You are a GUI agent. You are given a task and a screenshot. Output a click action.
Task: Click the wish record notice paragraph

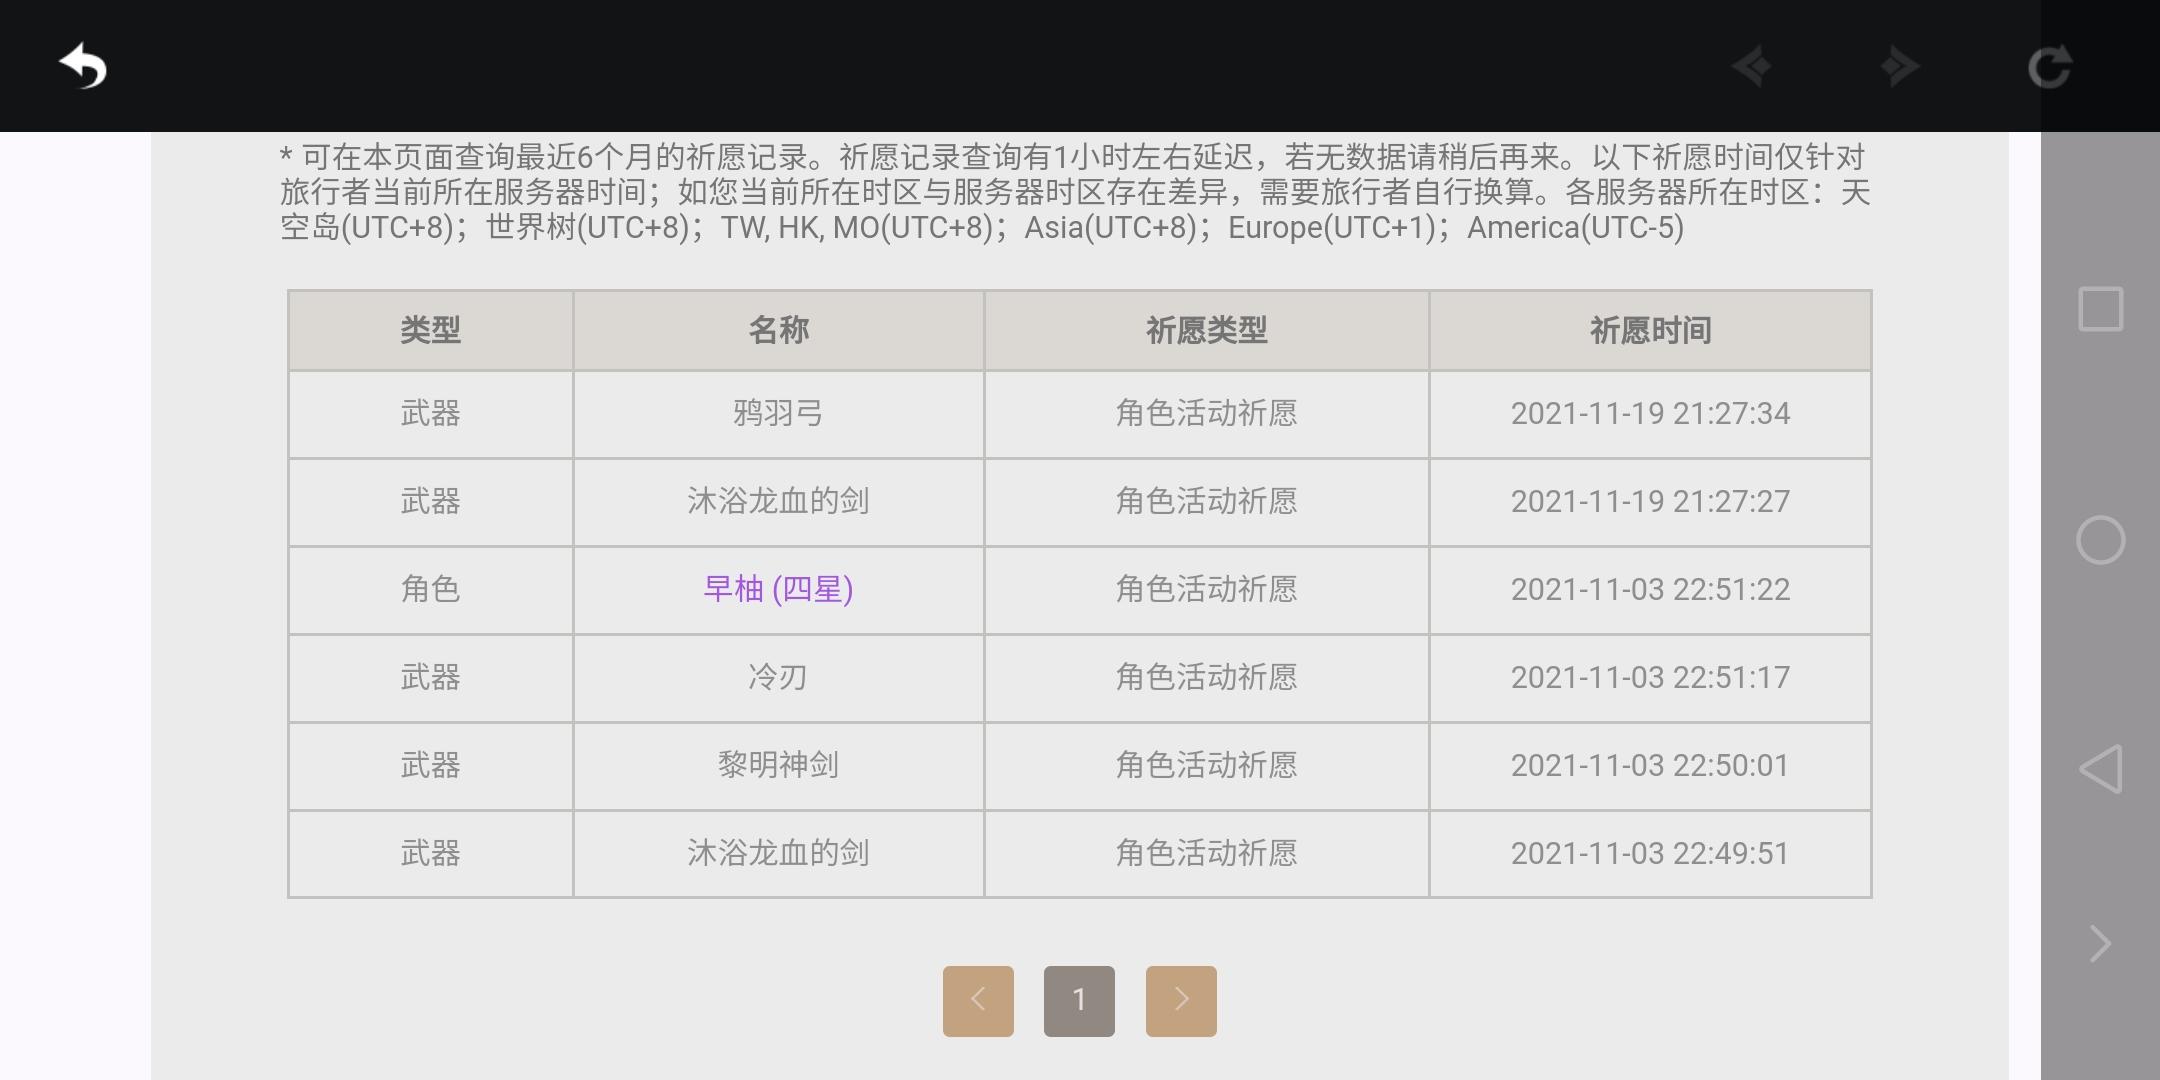pyautogui.click(x=1075, y=192)
